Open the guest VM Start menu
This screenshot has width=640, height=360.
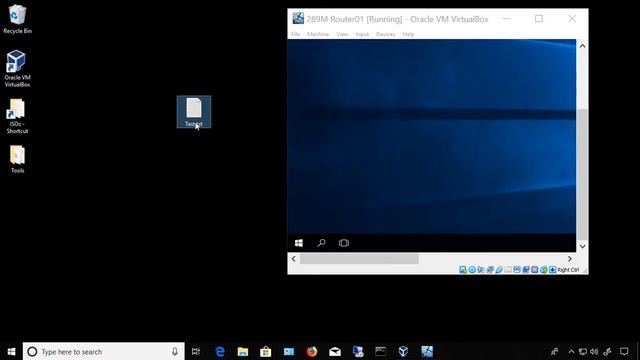[299, 243]
